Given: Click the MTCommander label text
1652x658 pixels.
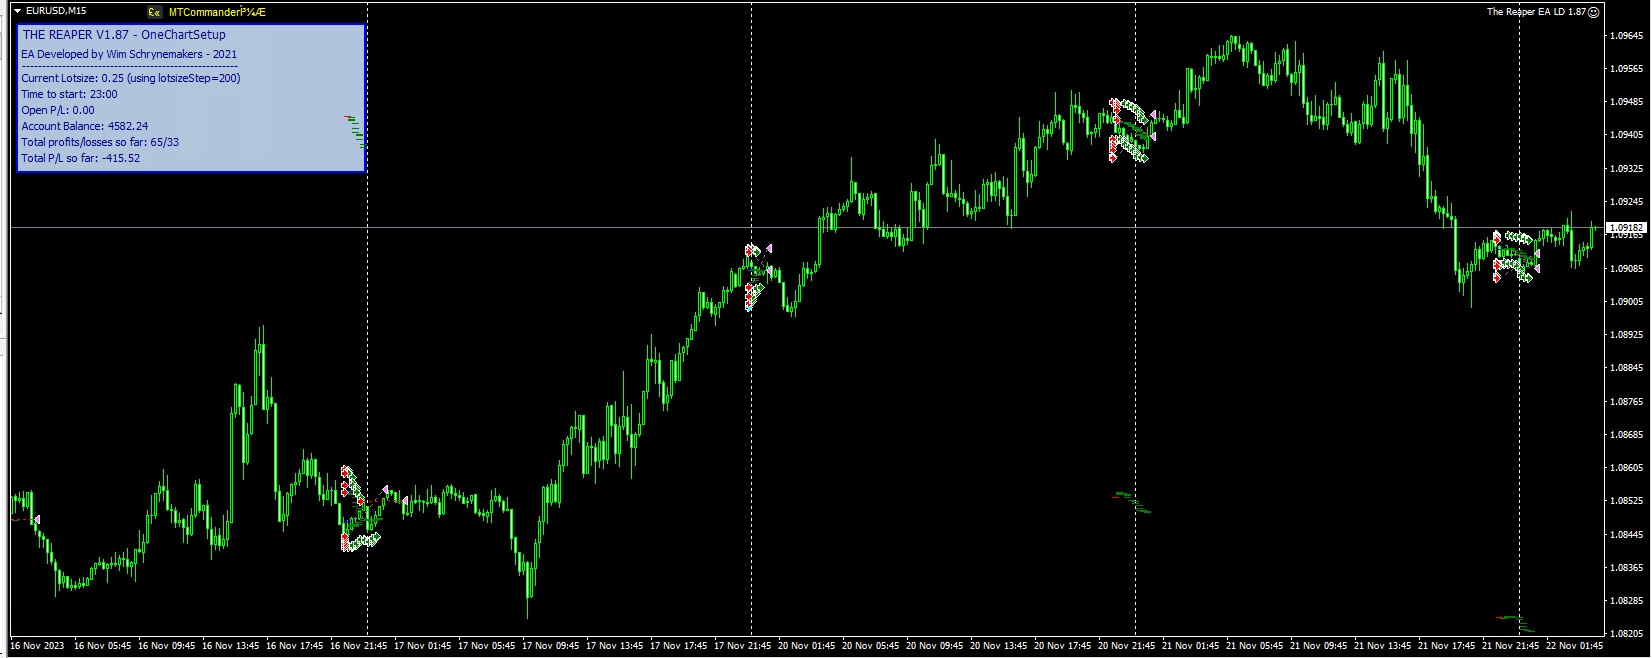Looking at the screenshot, I should [x=218, y=12].
